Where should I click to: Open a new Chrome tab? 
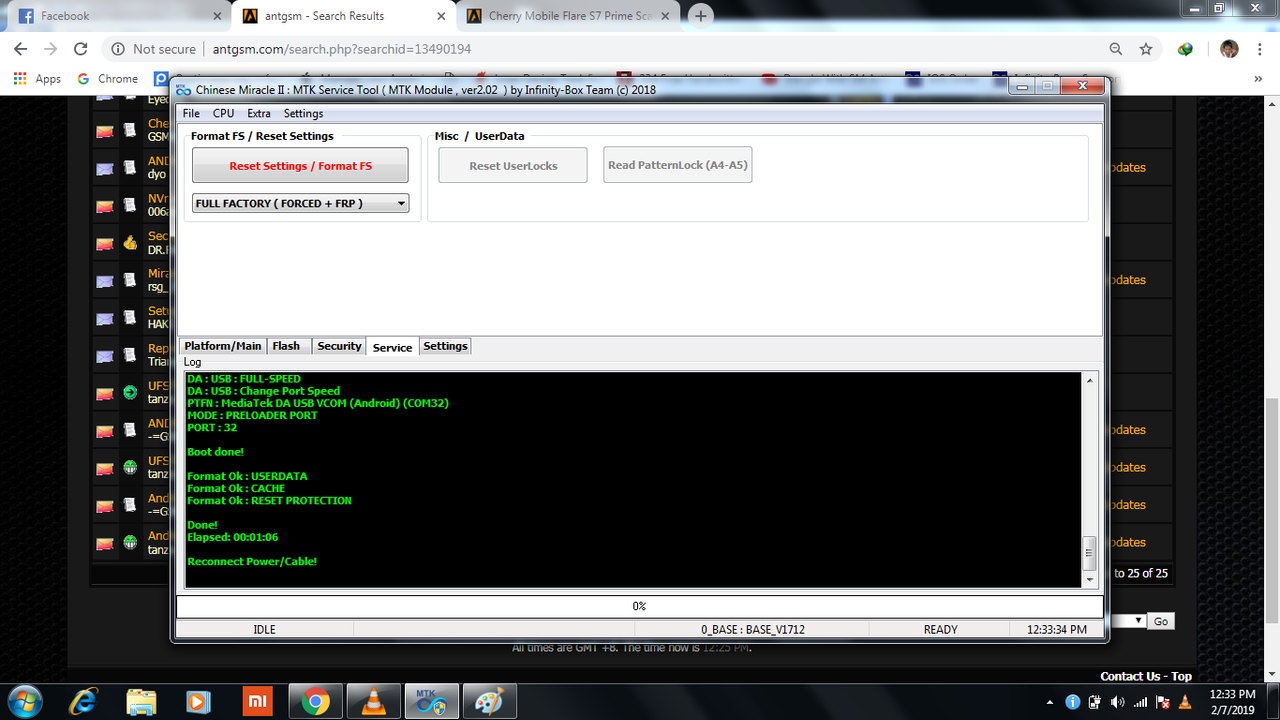coord(701,16)
